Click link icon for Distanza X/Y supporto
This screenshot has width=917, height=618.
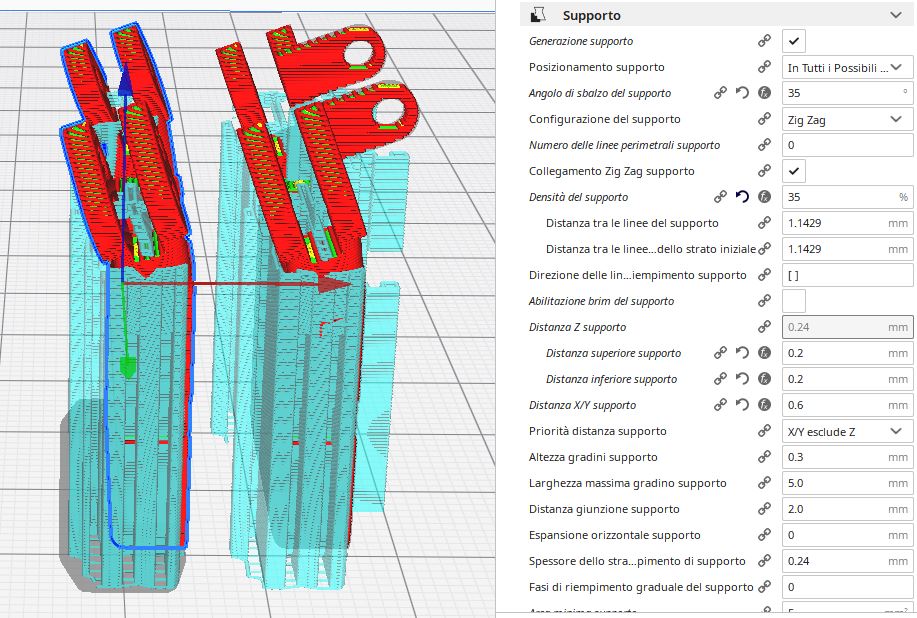[720, 405]
